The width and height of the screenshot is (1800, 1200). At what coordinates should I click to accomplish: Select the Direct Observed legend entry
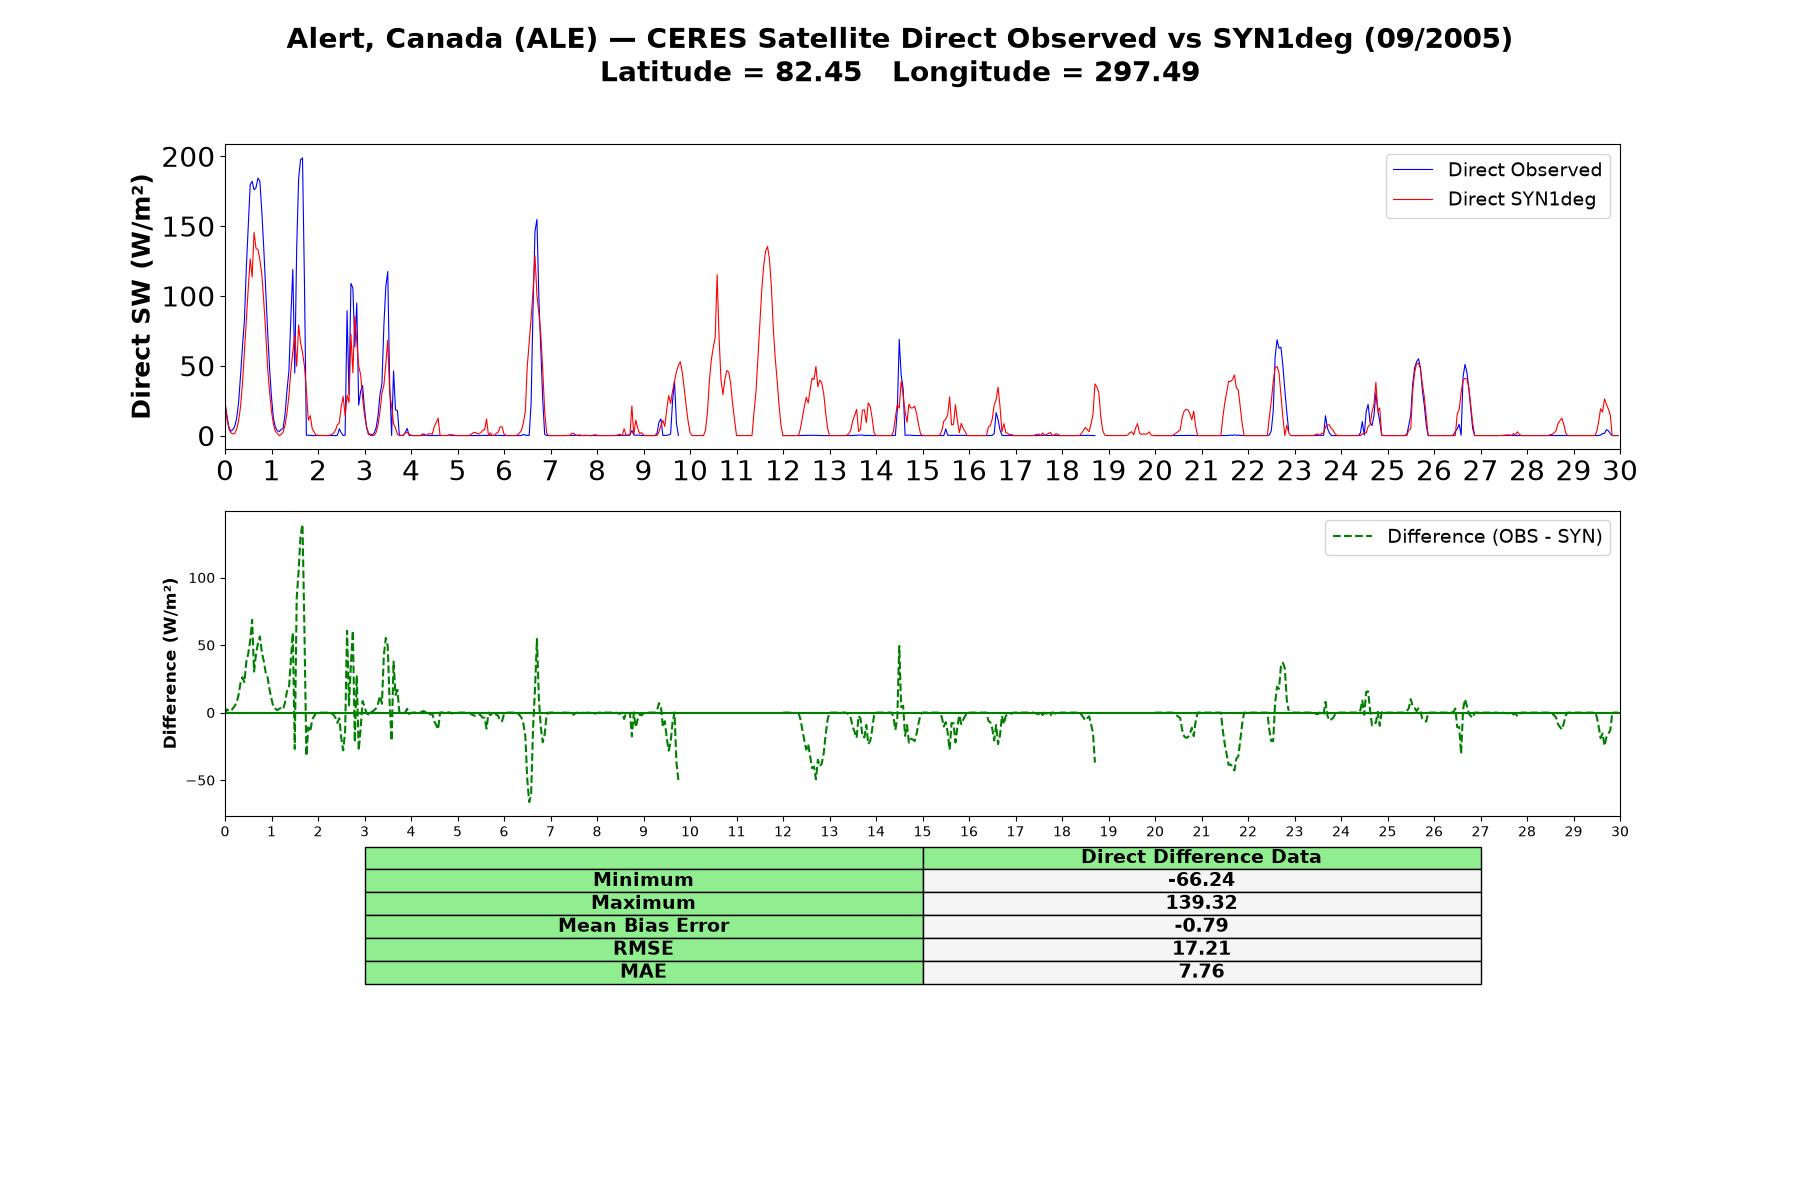1524,170
